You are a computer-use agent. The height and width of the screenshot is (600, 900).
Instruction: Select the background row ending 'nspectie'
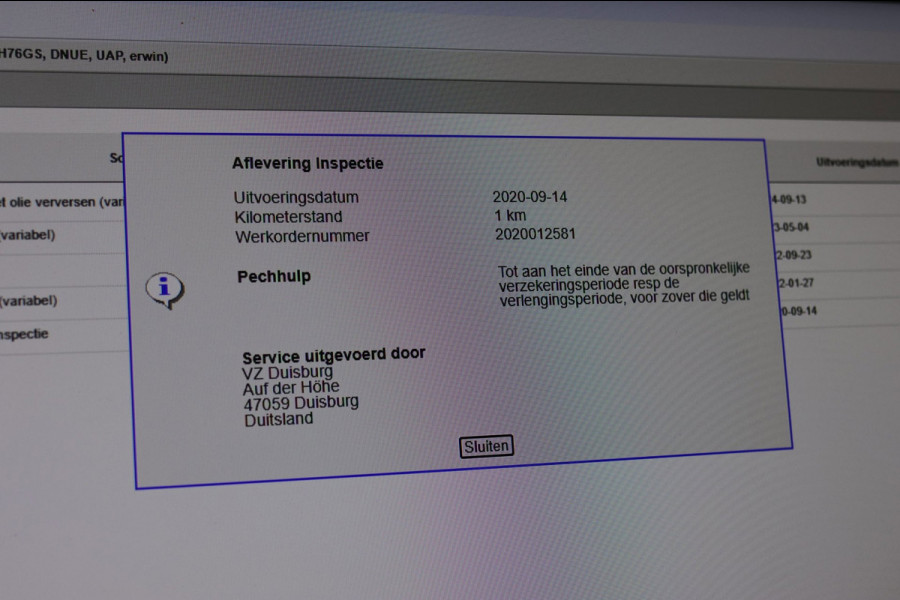pos(24,334)
